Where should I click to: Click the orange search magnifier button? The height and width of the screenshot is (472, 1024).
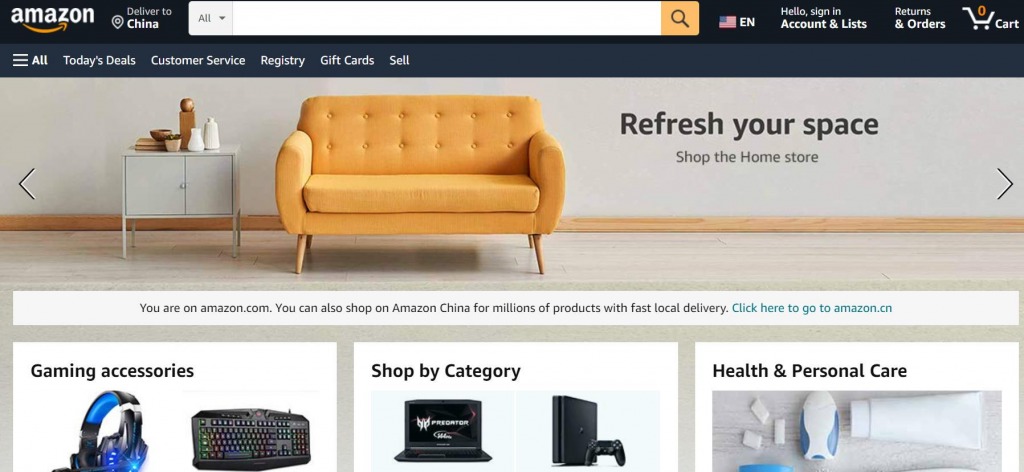point(680,18)
